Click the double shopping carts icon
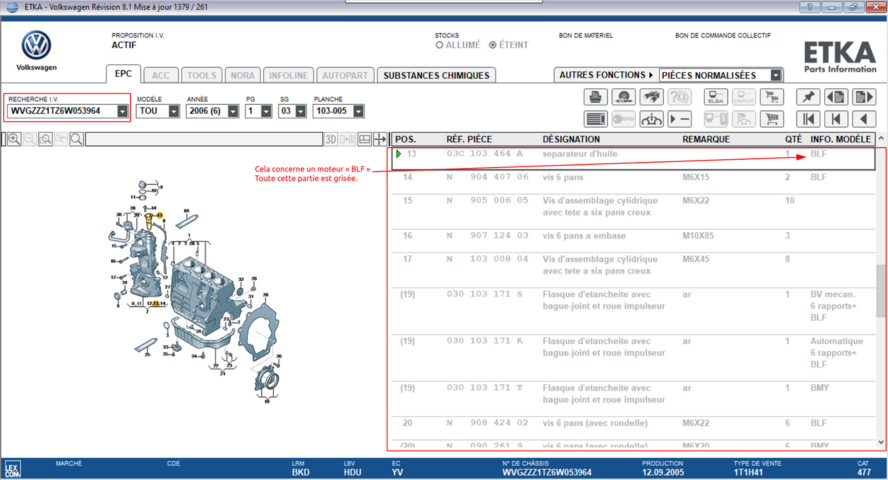The height and width of the screenshot is (480, 888). coord(771,97)
